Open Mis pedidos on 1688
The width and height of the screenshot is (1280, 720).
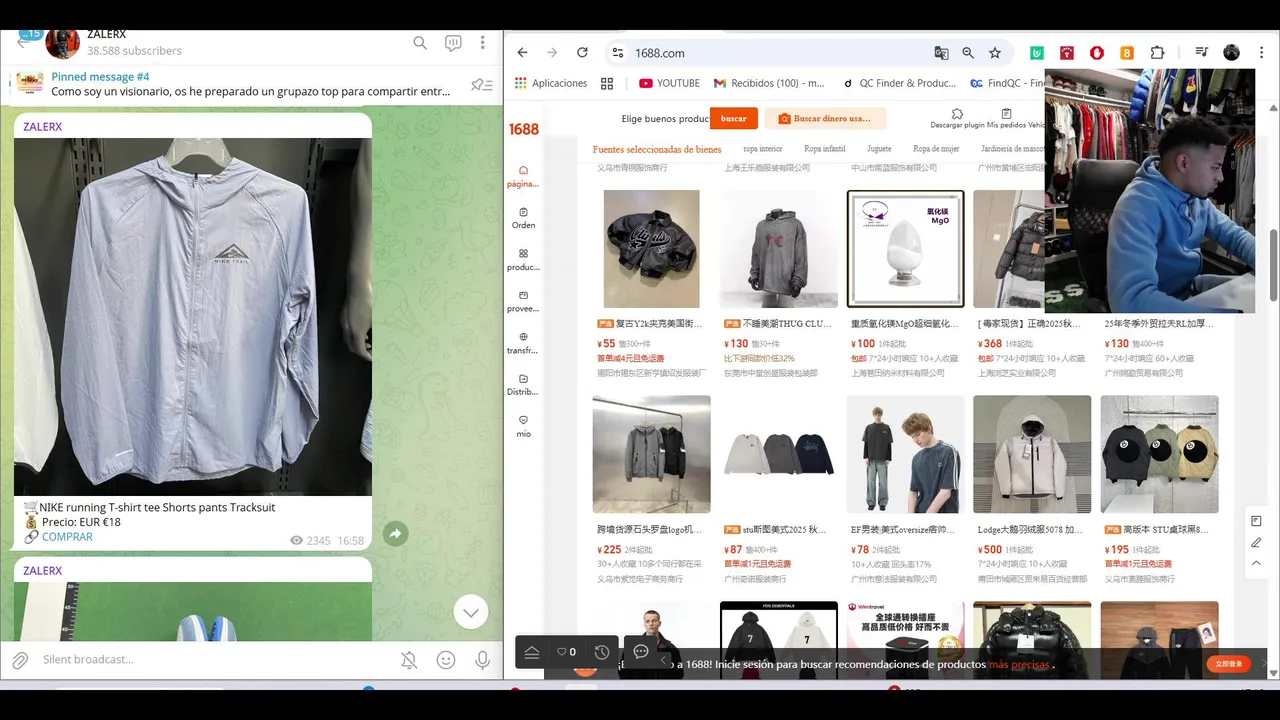point(1006,119)
